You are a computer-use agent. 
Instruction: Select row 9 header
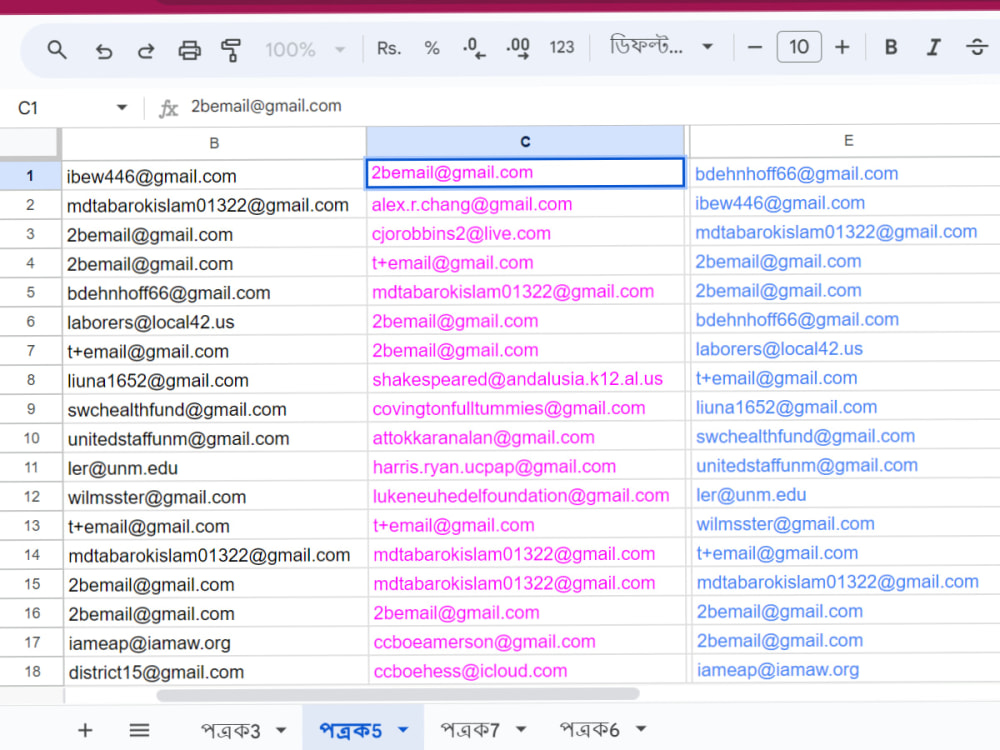point(31,409)
